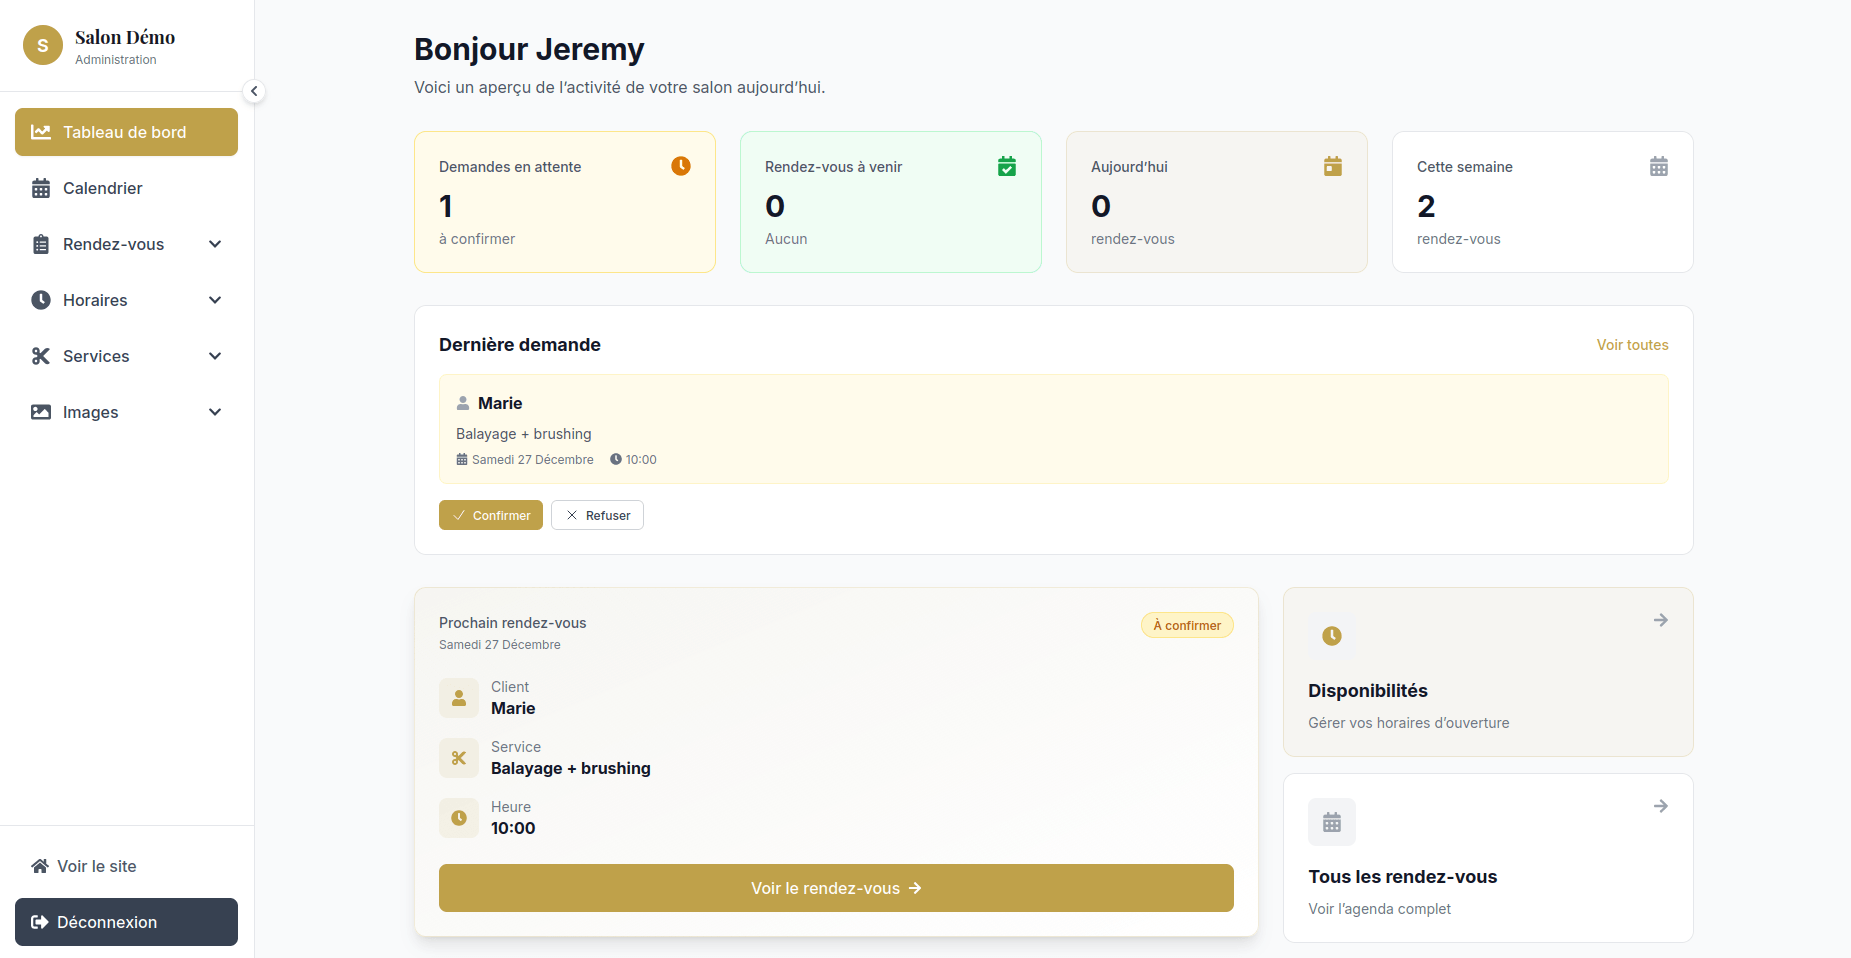Click the calendar icon on Tous les rendez-vous card
The height and width of the screenshot is (958, 1851).
(1331, 822)
